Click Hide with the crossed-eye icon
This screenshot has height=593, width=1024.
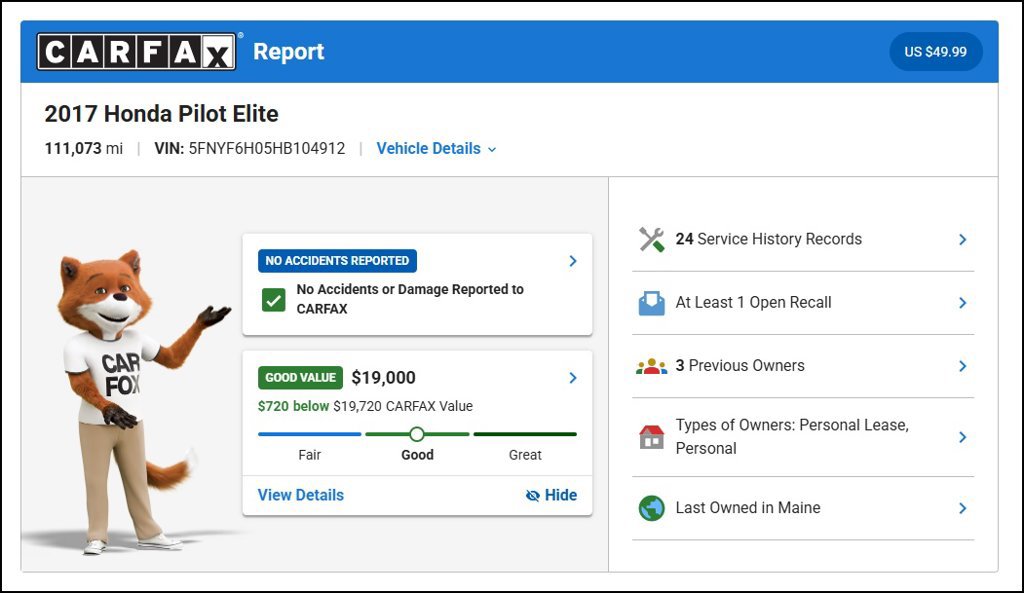(x=551, y=495)
